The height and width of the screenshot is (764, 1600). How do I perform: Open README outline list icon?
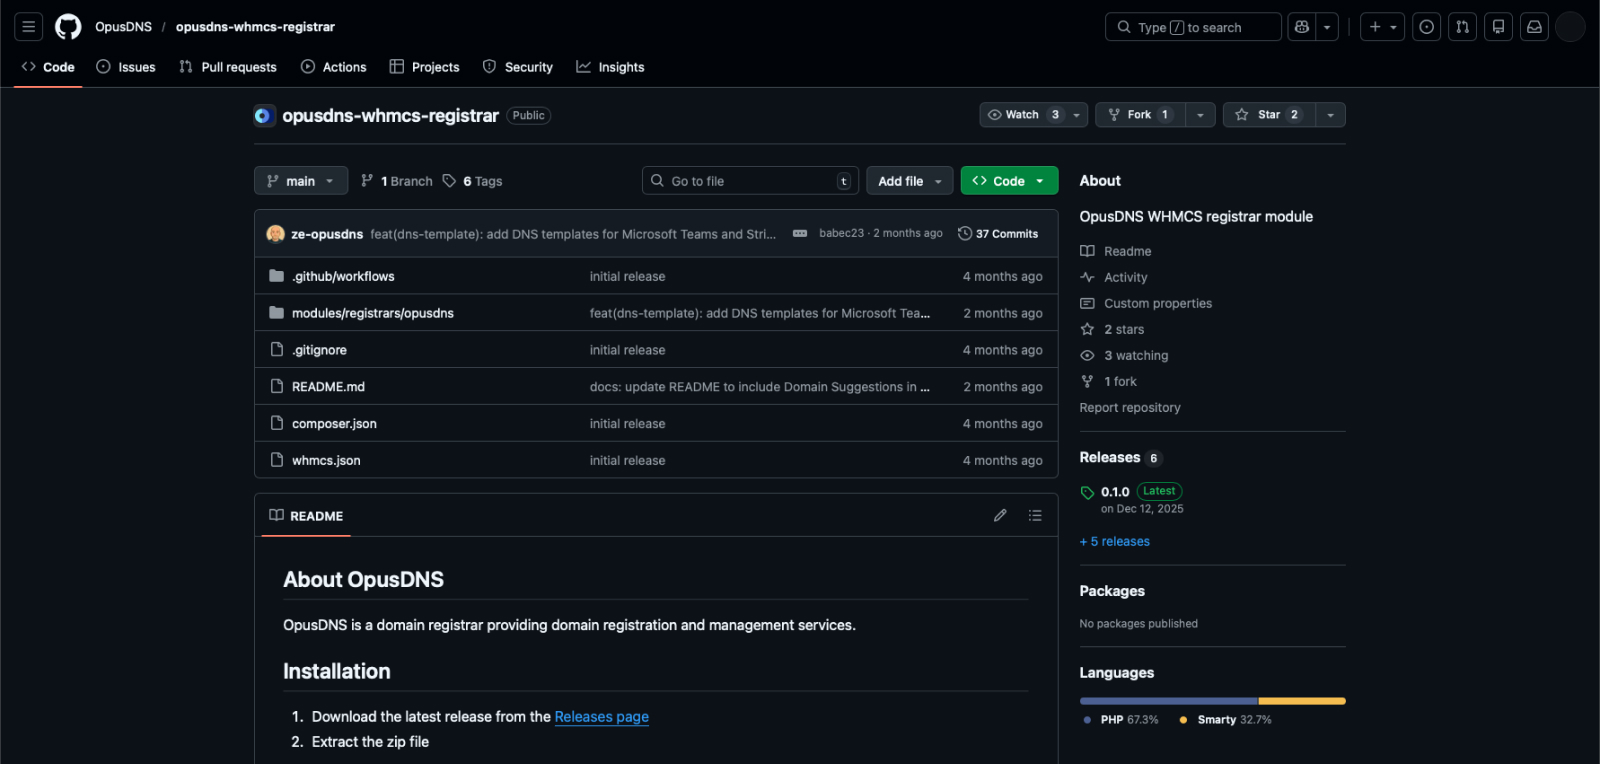point(1035,516)
